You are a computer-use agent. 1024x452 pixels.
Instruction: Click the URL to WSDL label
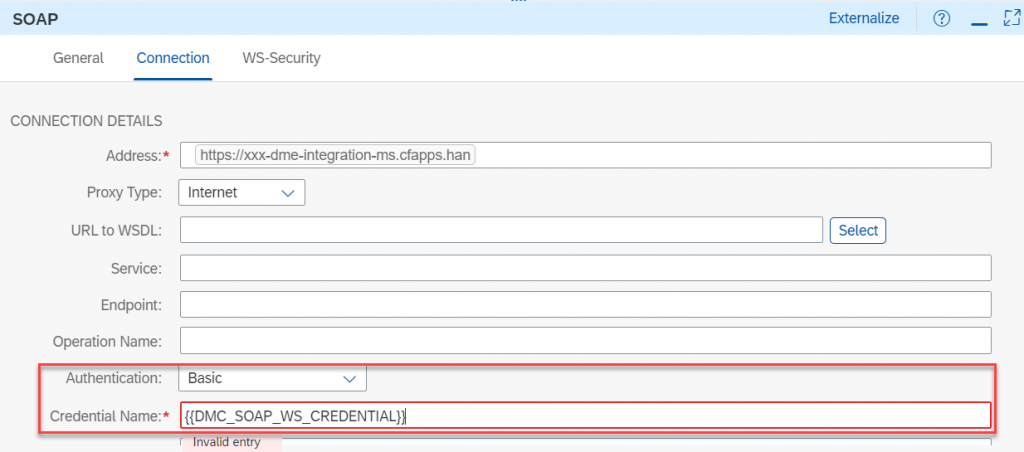(x=116, y=230)
